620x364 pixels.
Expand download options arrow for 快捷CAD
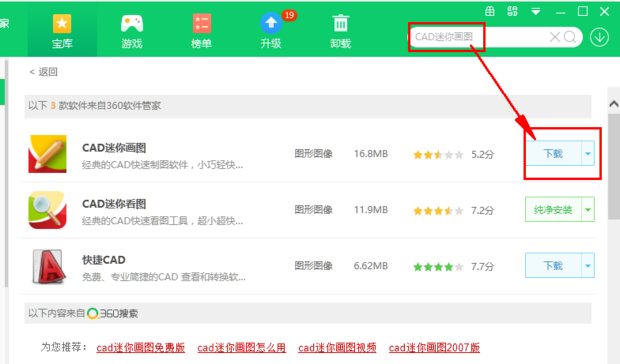click(x=588, y=266)
